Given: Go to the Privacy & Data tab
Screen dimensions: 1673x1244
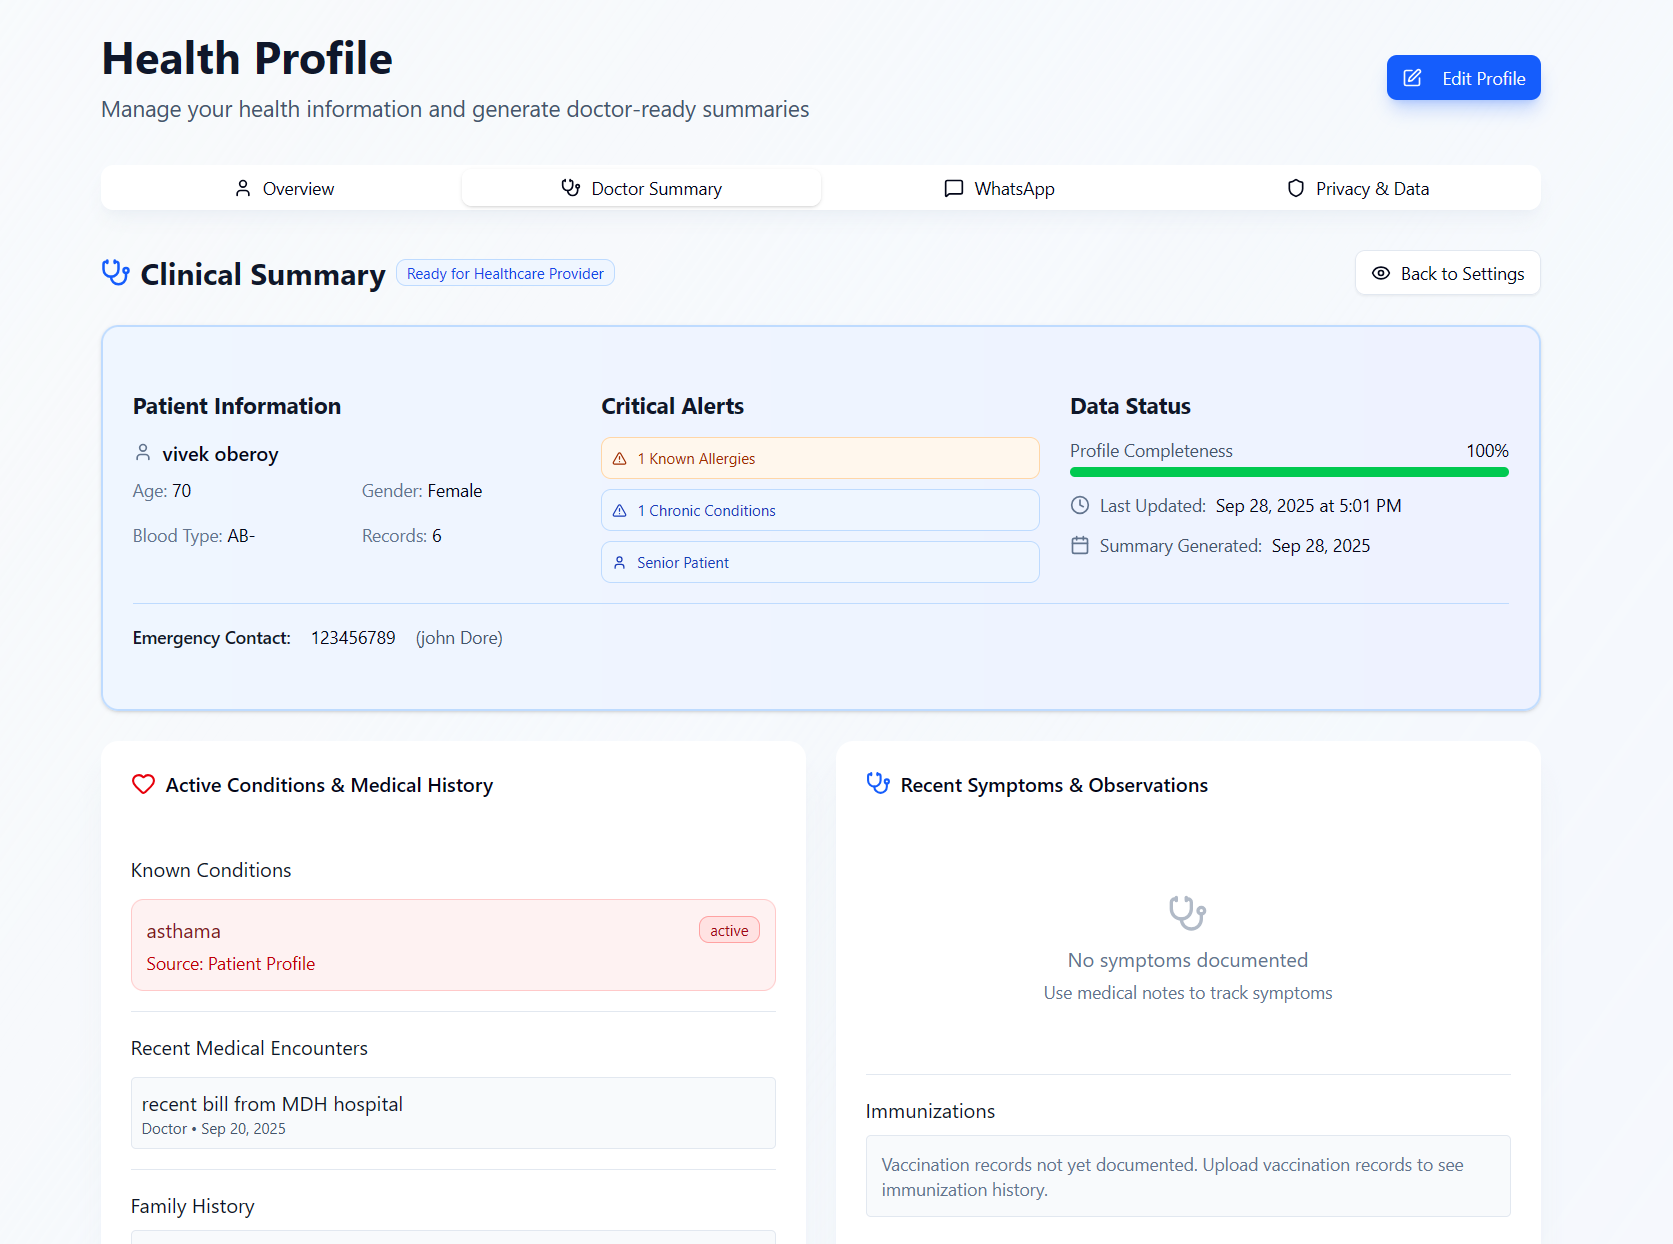Looking at the screenshot, I should tap(1358, 188).
